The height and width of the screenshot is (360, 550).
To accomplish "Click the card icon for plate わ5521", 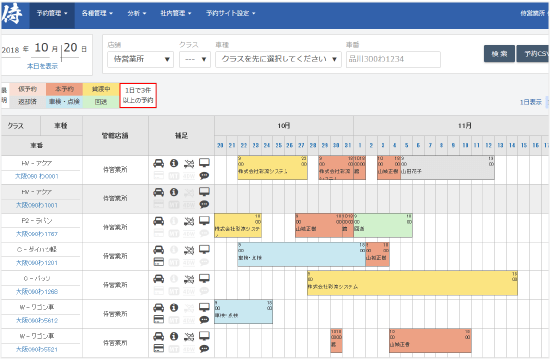I will (159, 348).
